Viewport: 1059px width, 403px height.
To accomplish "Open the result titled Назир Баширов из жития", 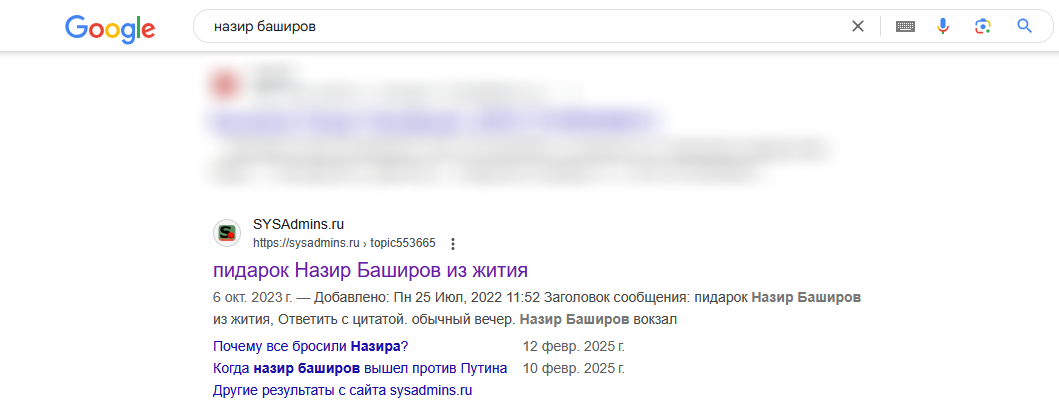I will tap(370, 271).
